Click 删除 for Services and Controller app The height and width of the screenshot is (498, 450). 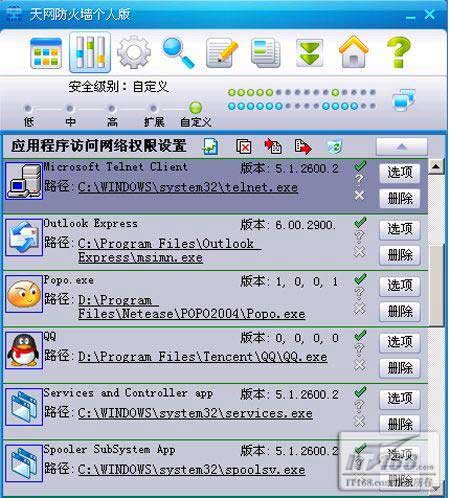tap(399, 424)
